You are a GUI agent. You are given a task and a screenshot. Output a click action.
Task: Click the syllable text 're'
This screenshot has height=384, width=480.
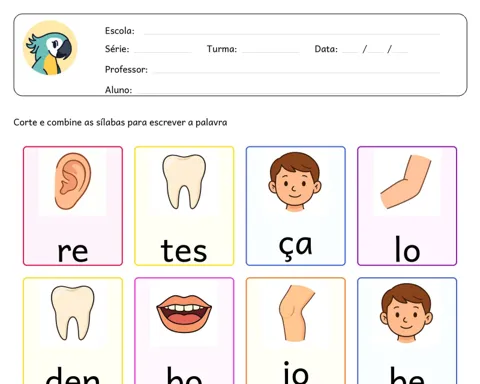point(73,252)
